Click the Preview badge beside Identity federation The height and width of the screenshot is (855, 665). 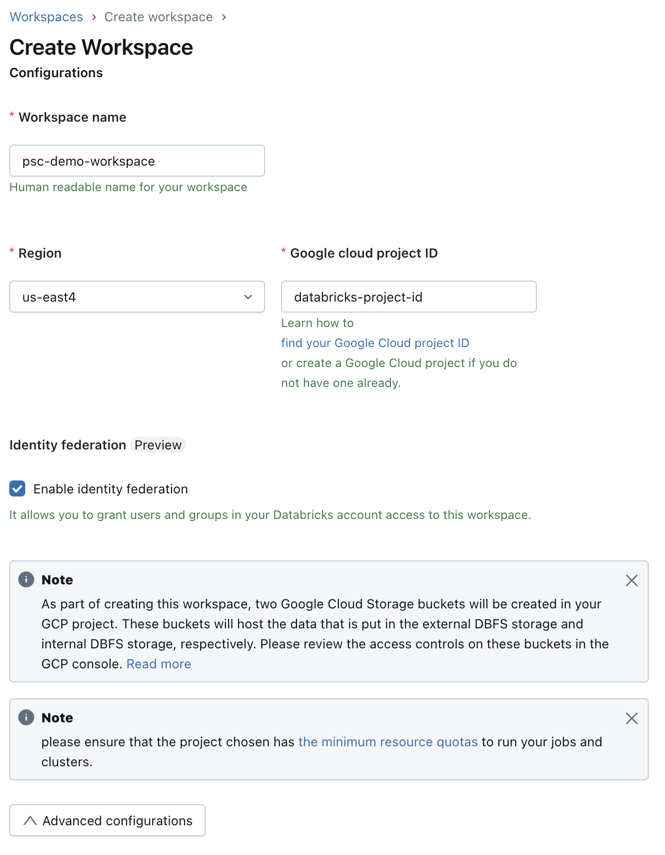coord(158,445)
